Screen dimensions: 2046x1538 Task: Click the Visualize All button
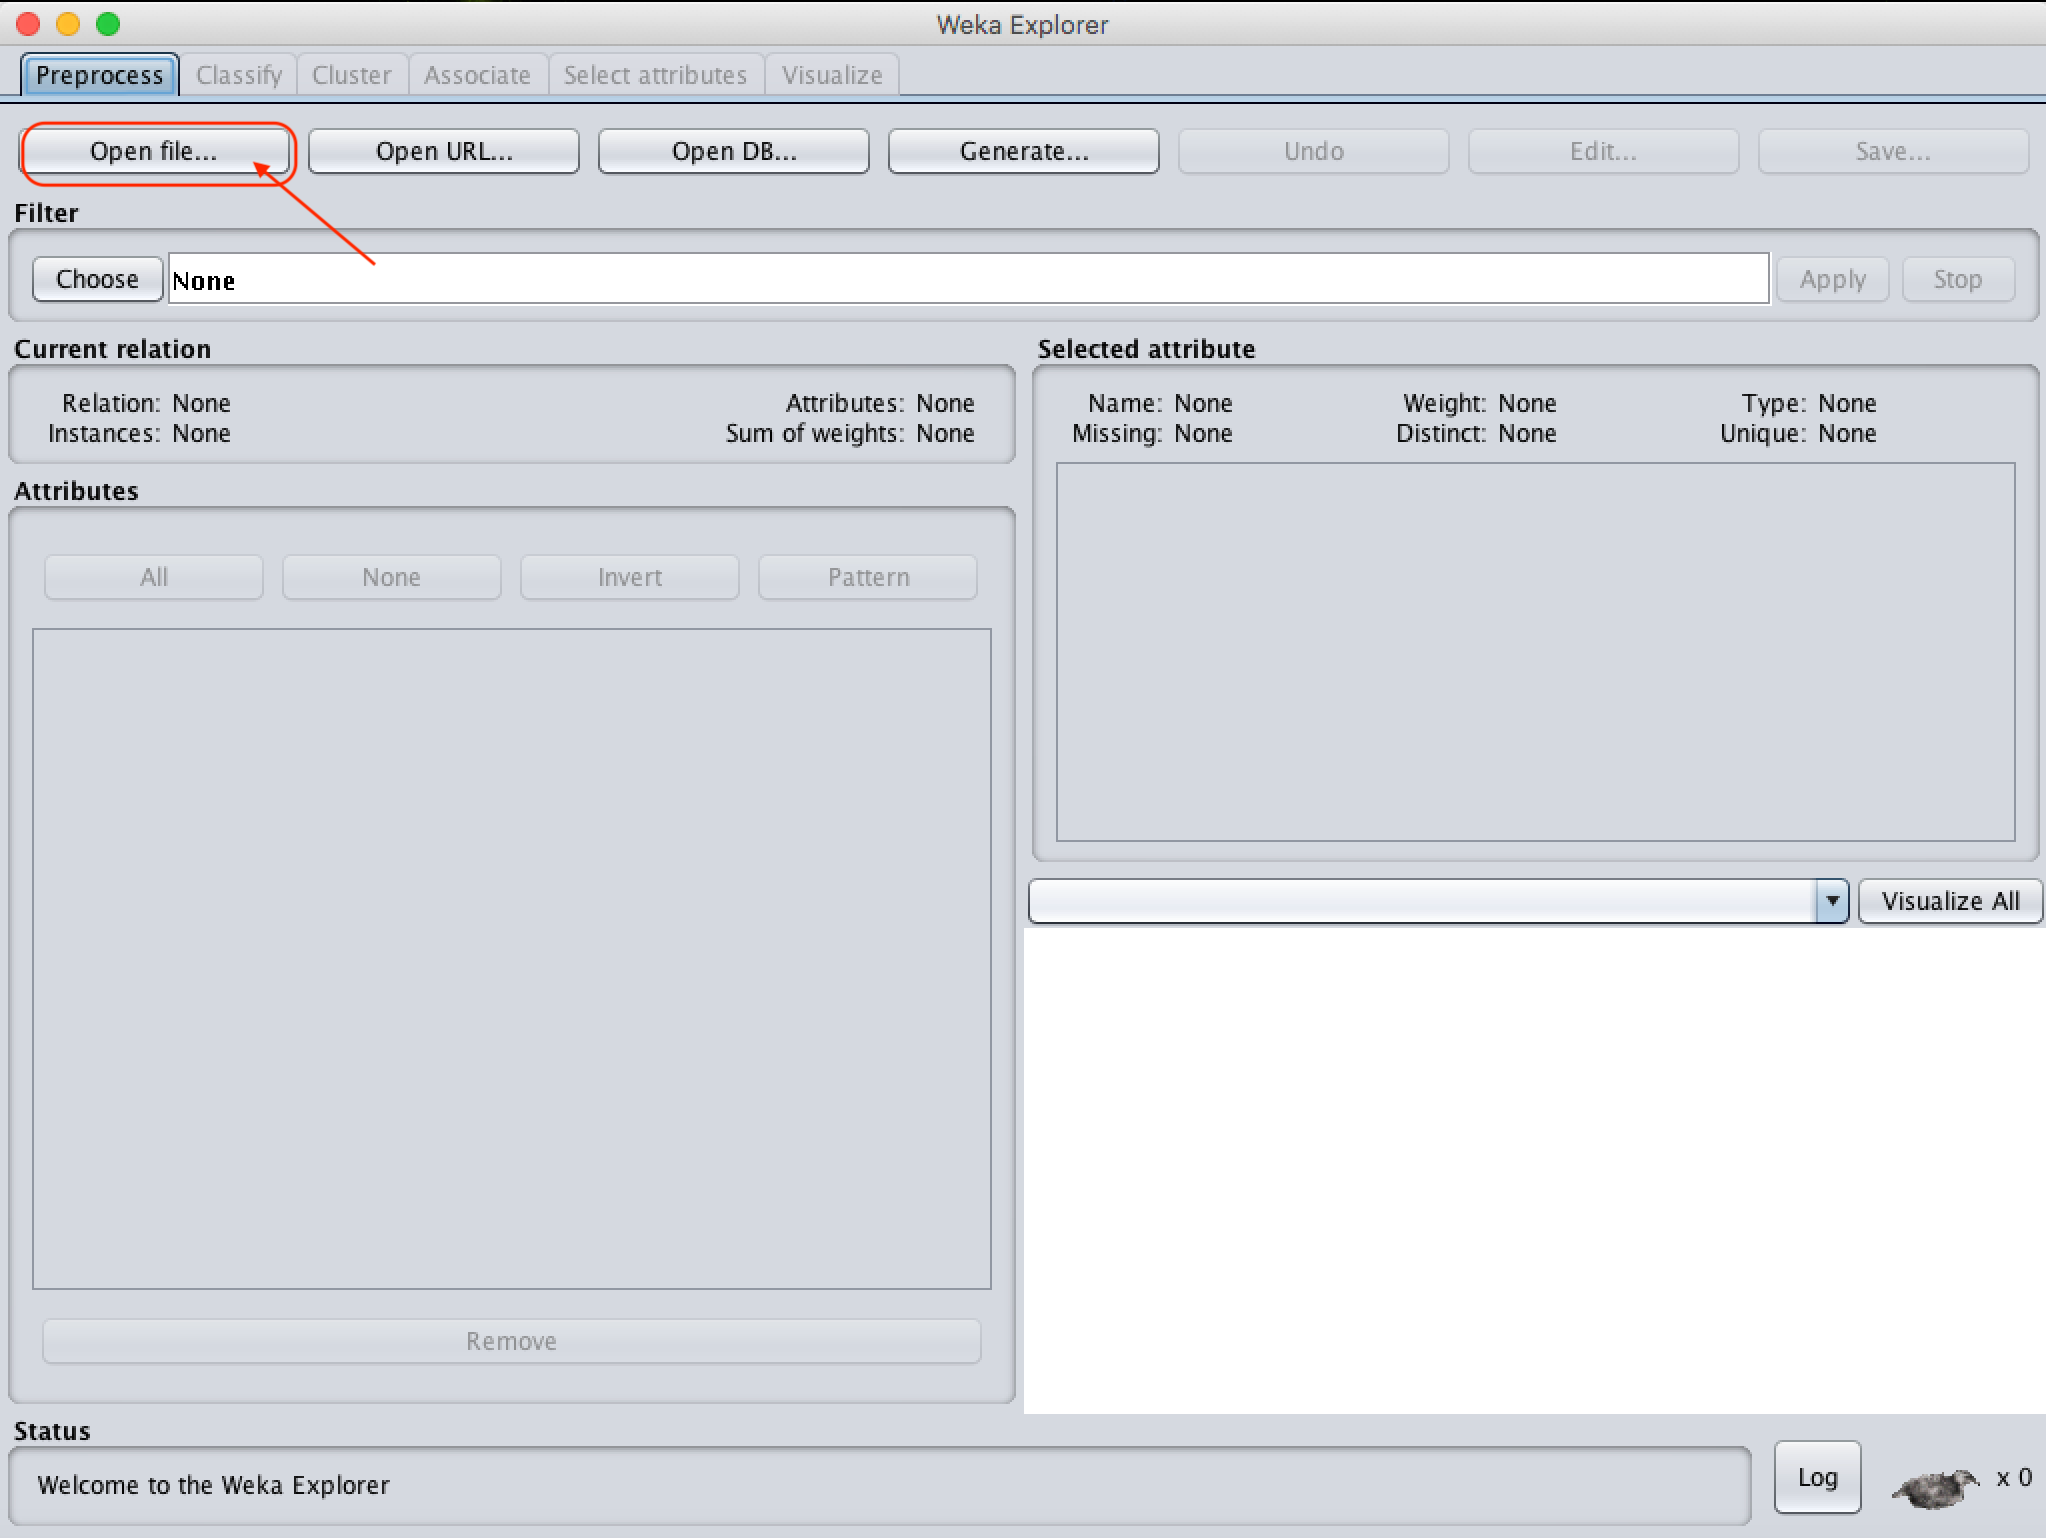click(1950, 901)
